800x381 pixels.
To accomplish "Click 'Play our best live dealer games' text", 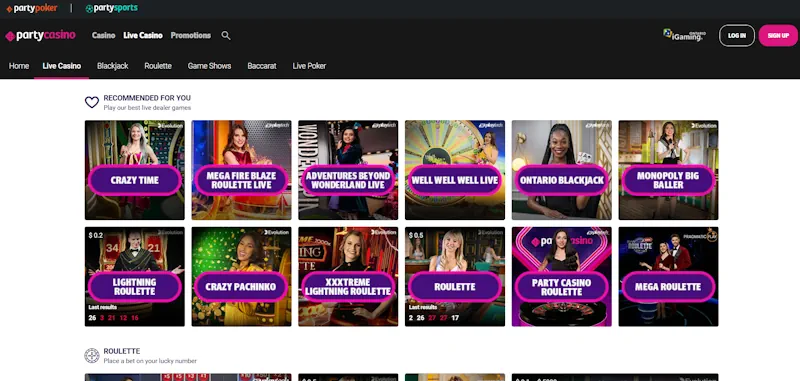I will (x=147, y=108).
